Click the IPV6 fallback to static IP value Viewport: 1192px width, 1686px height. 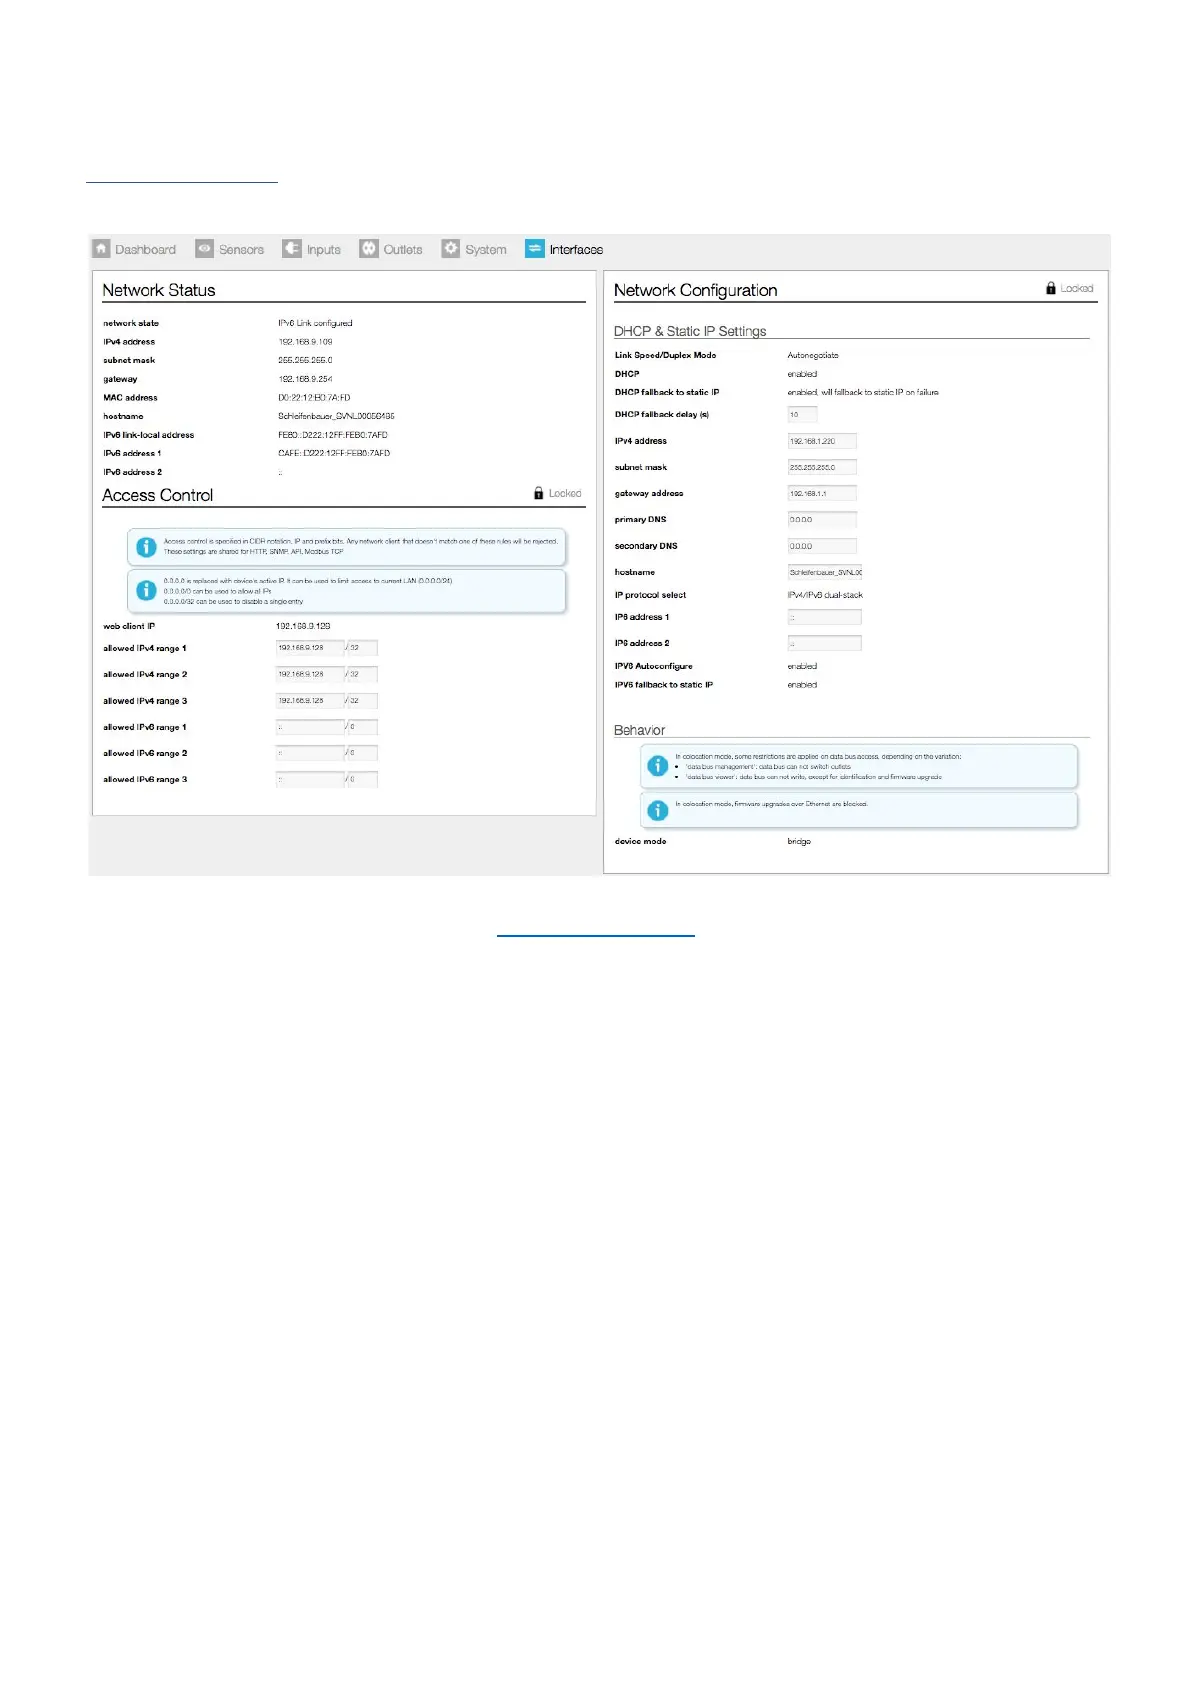(802, 685)
